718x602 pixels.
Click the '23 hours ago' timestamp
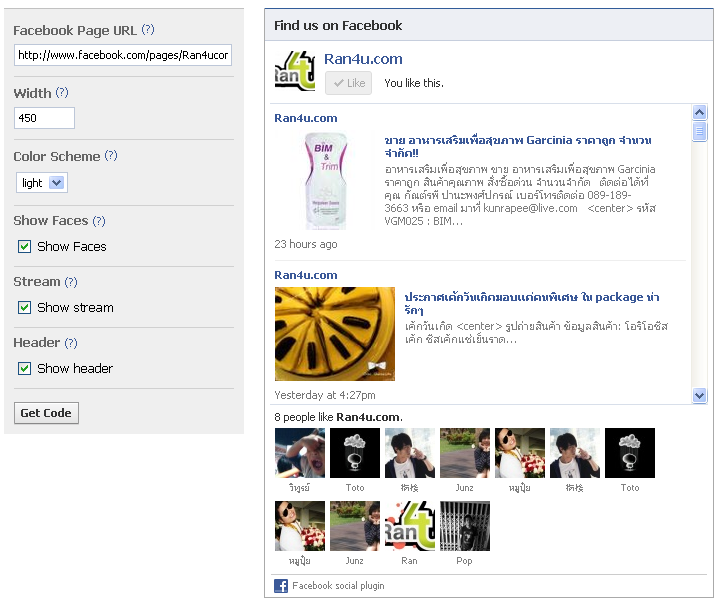(306, 244)
